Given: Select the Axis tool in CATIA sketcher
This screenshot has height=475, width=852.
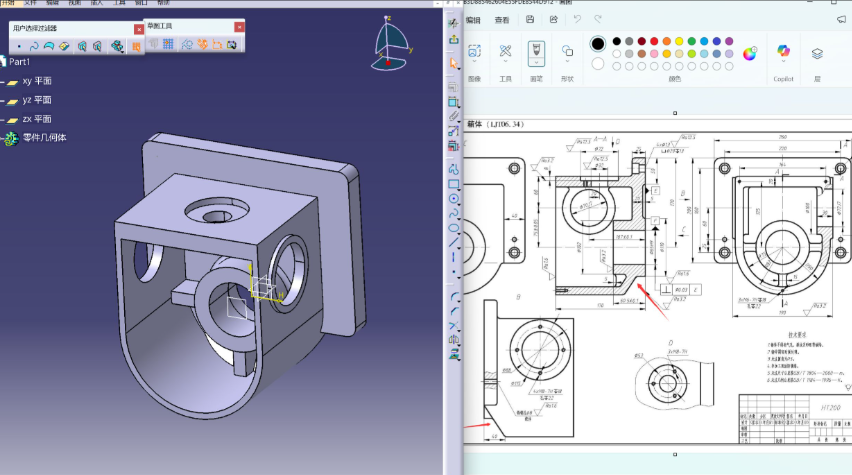Looking at the screenshot, I should [454, 257].
